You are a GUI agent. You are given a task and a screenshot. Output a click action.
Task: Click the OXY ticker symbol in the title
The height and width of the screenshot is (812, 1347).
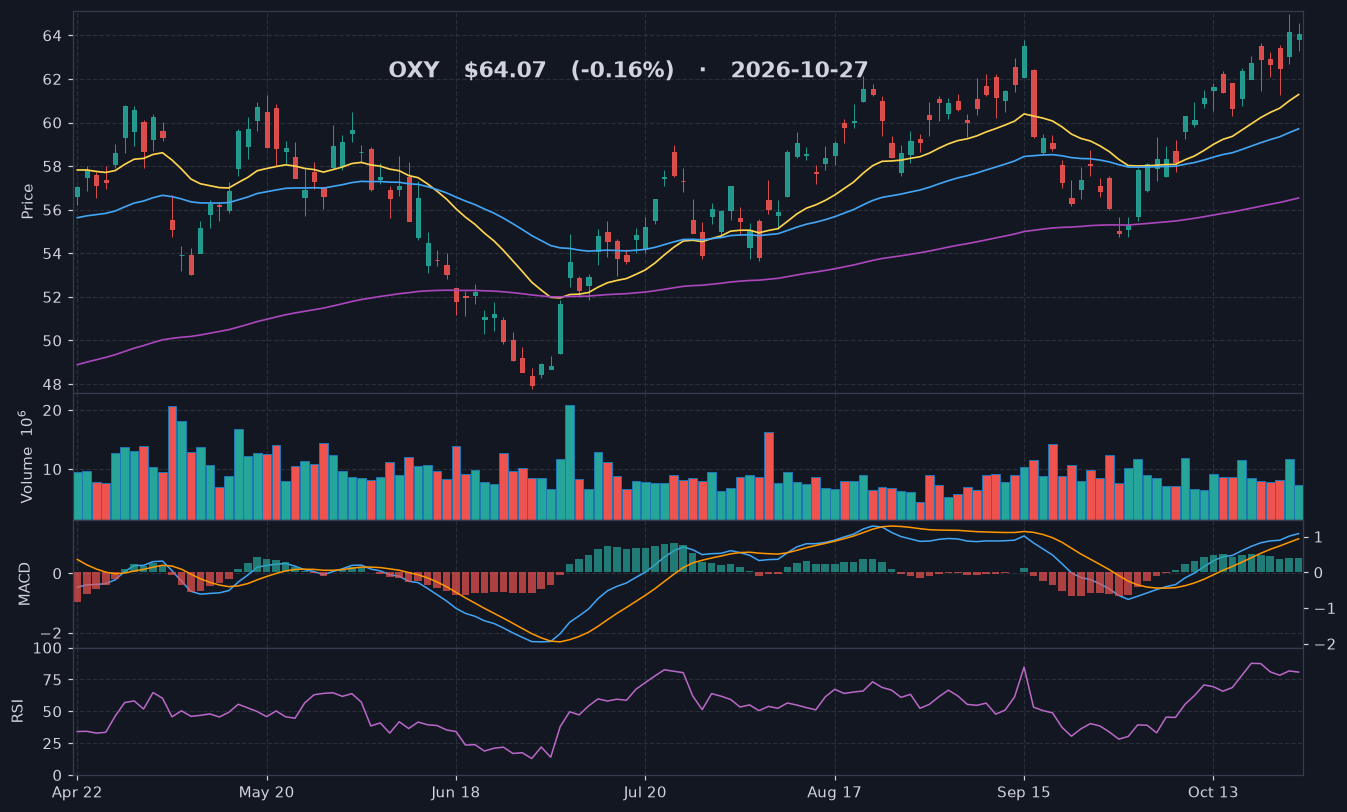tap(413, 70)
